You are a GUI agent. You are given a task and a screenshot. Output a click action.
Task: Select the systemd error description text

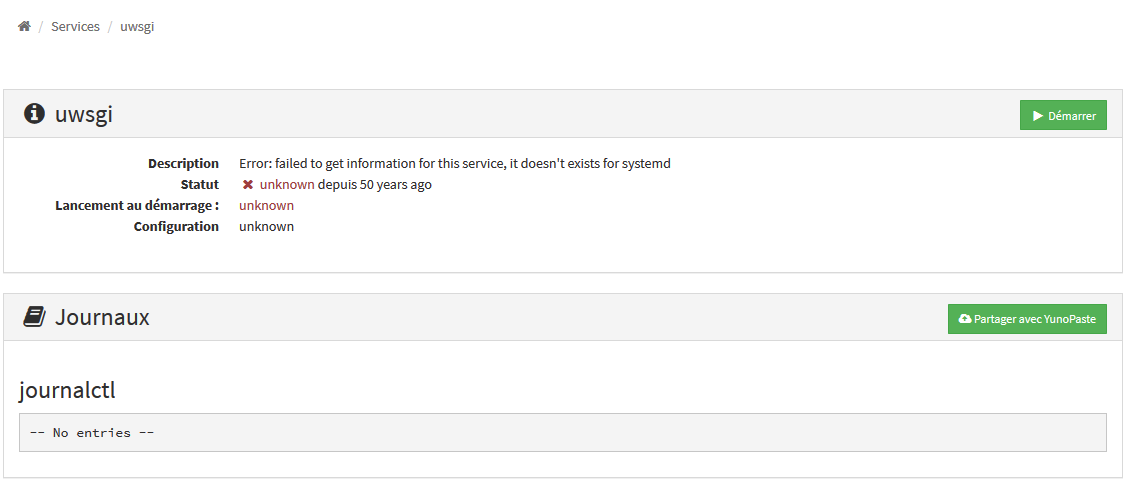point(455,163)
